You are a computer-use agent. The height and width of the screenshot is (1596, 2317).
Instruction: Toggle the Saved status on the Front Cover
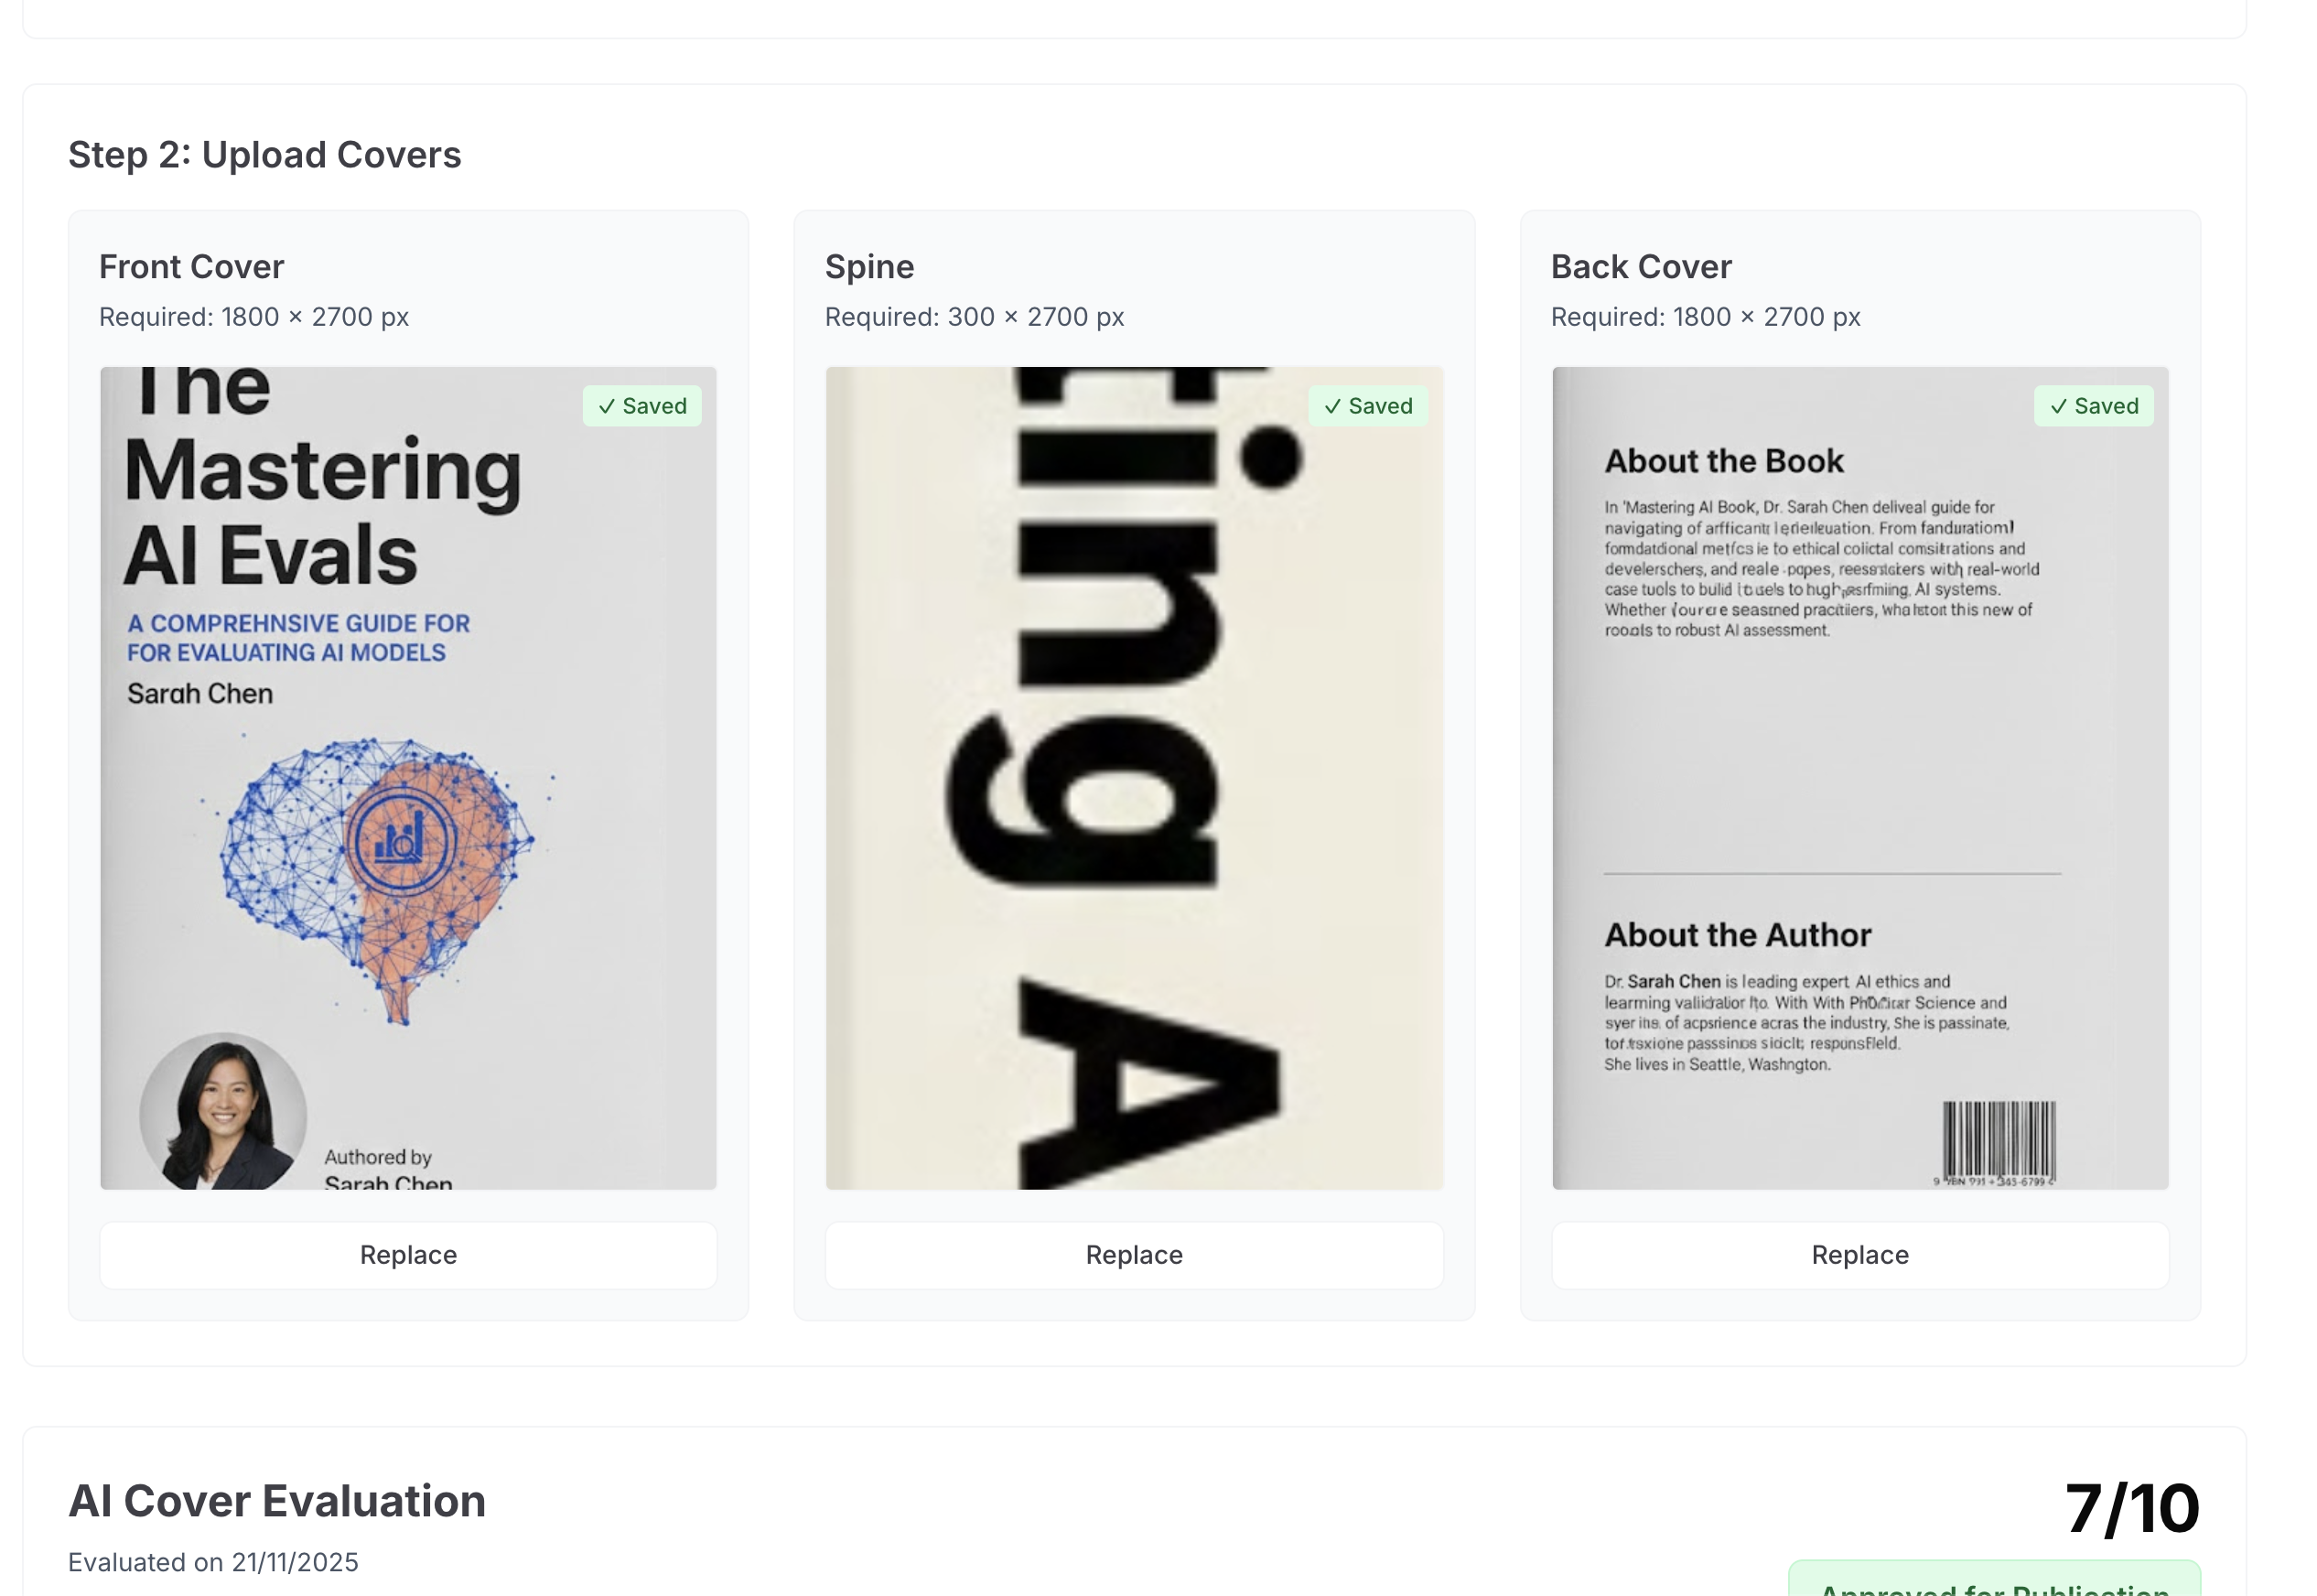641,405
